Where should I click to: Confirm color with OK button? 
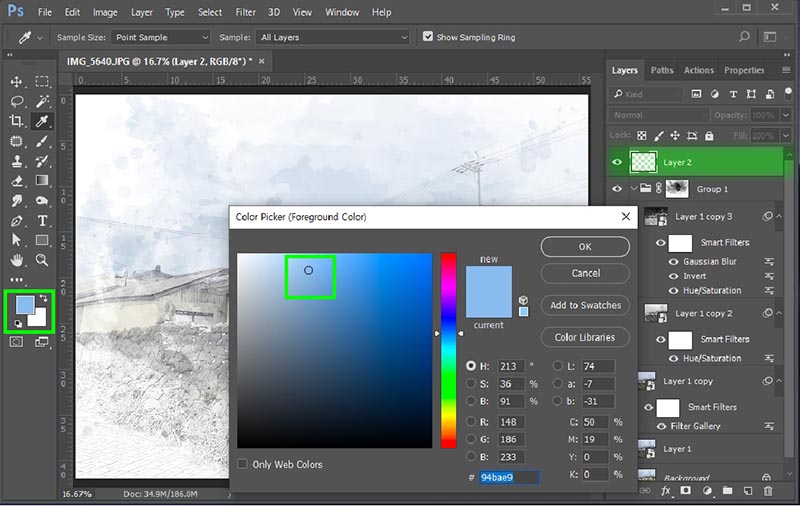pyautogui.click(x=585, y=247)
